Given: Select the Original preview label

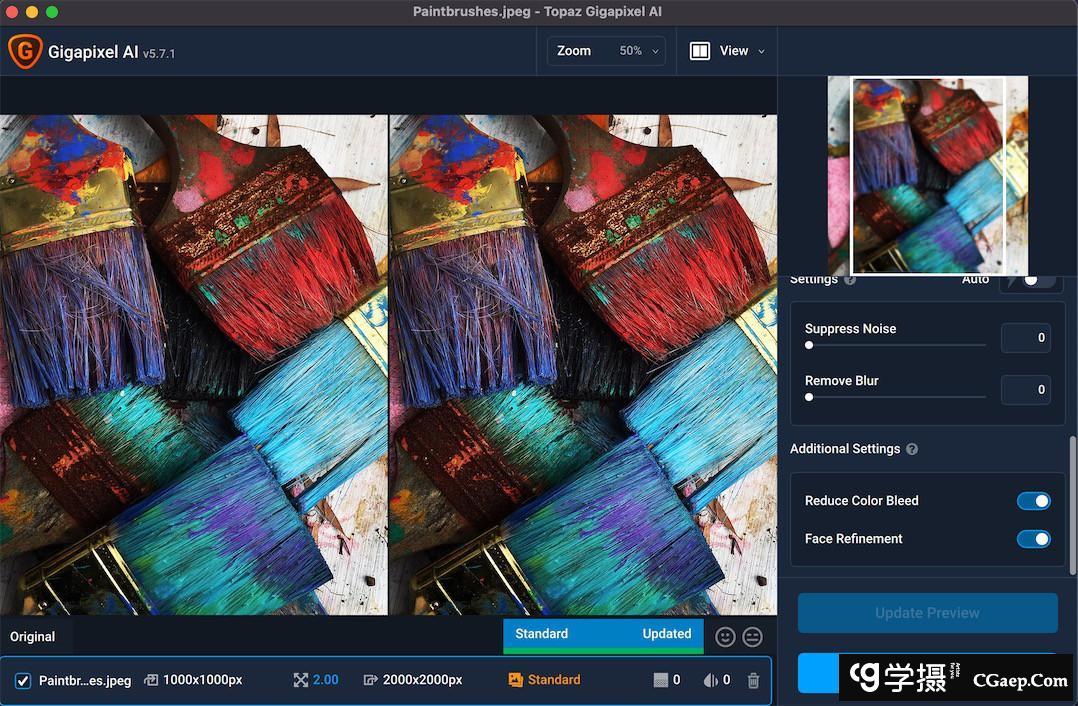Looking at the screenshot, I should [33, 637].
